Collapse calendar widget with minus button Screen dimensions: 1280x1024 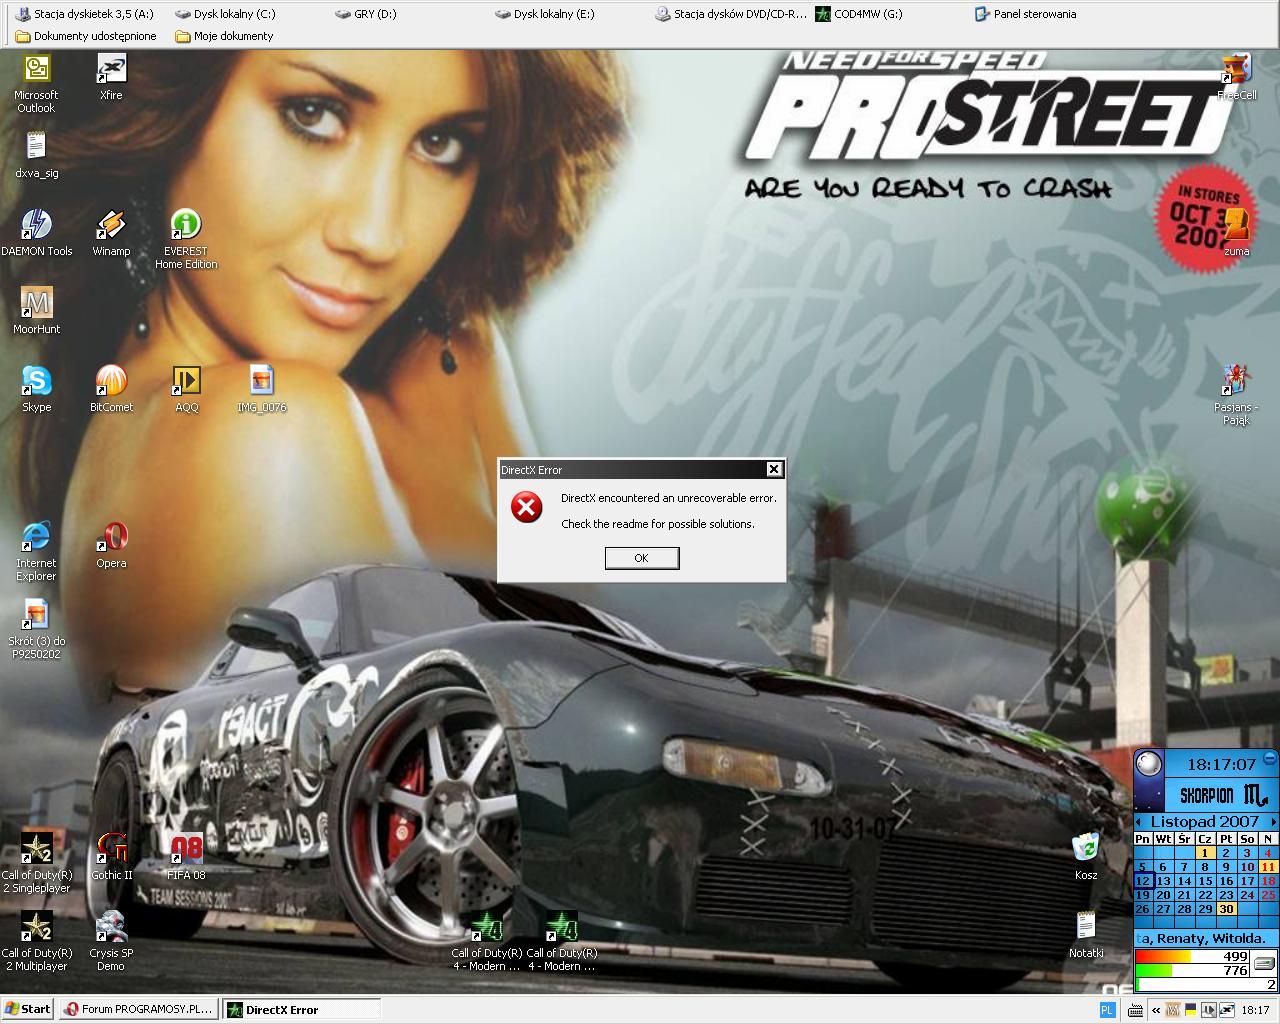(1270, 758)
